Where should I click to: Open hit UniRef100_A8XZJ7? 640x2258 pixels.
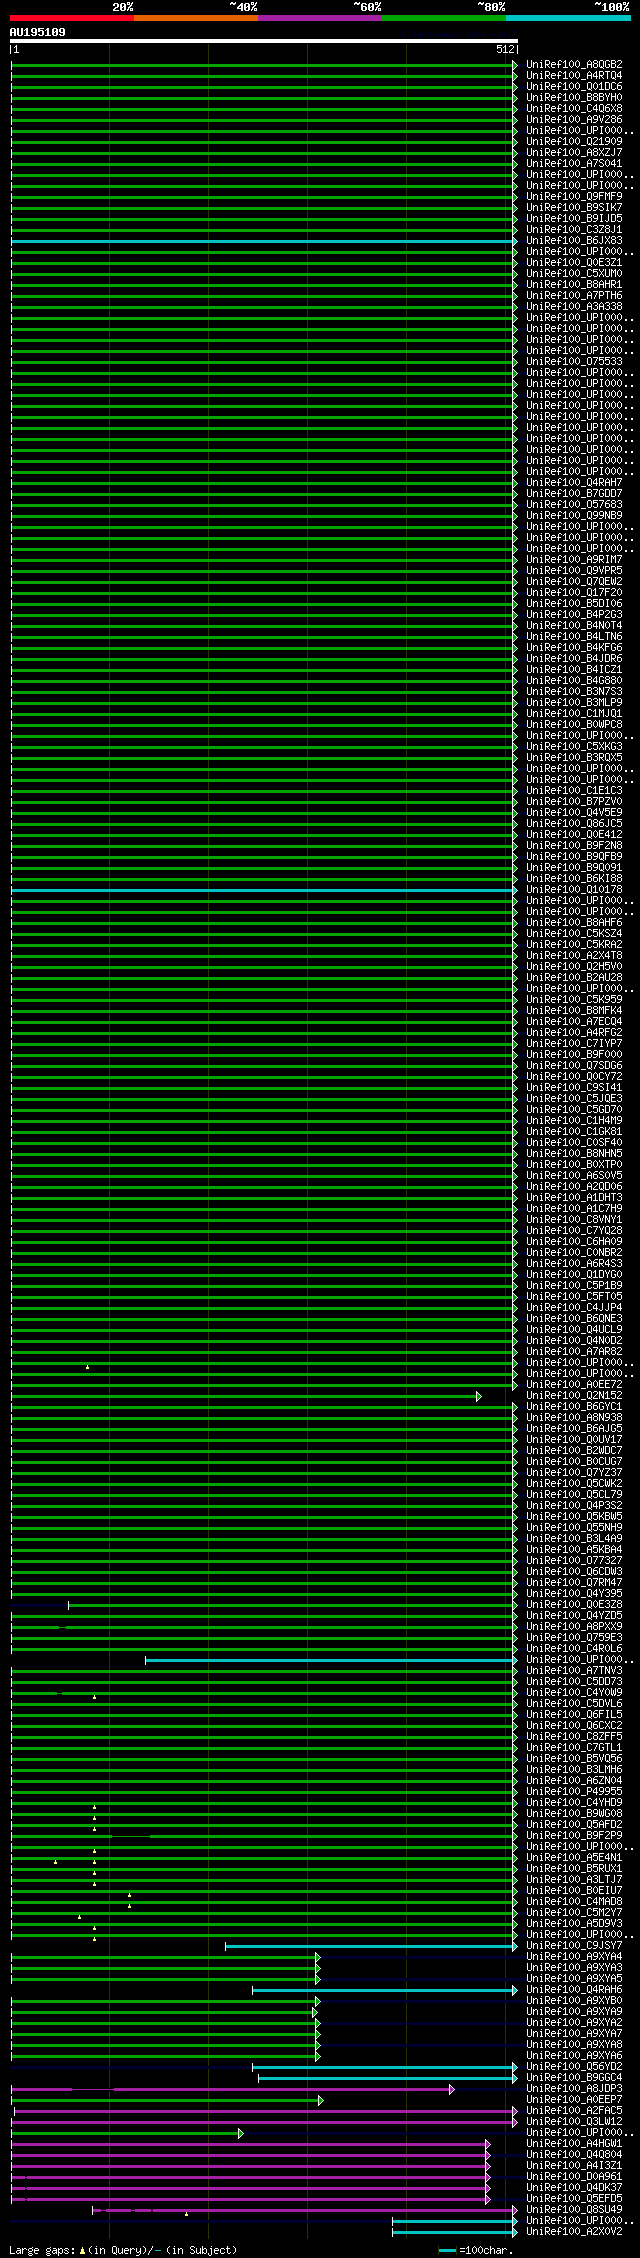pos(574,153)
